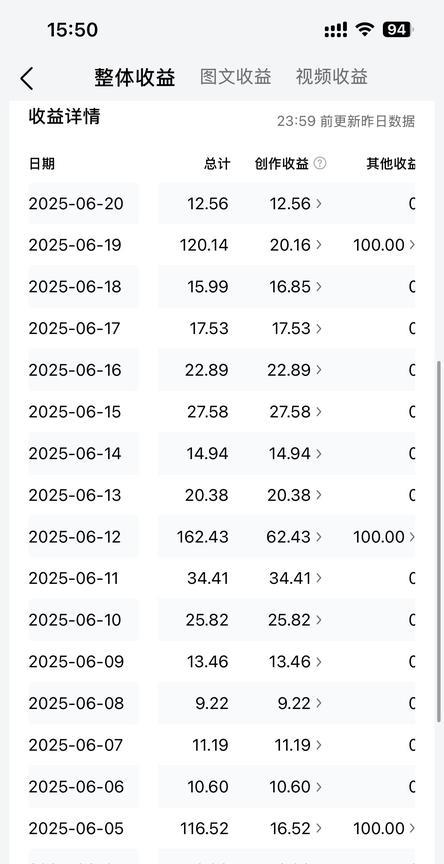Image resolution: width=444 pixels, height=864 pixels.
Task: Expand 创作收益 20.16 for 2025-06-19
Action: (296, 245)
